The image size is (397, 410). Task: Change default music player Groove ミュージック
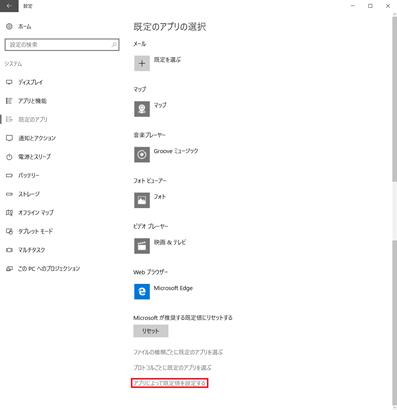click(x=176, y=151)
